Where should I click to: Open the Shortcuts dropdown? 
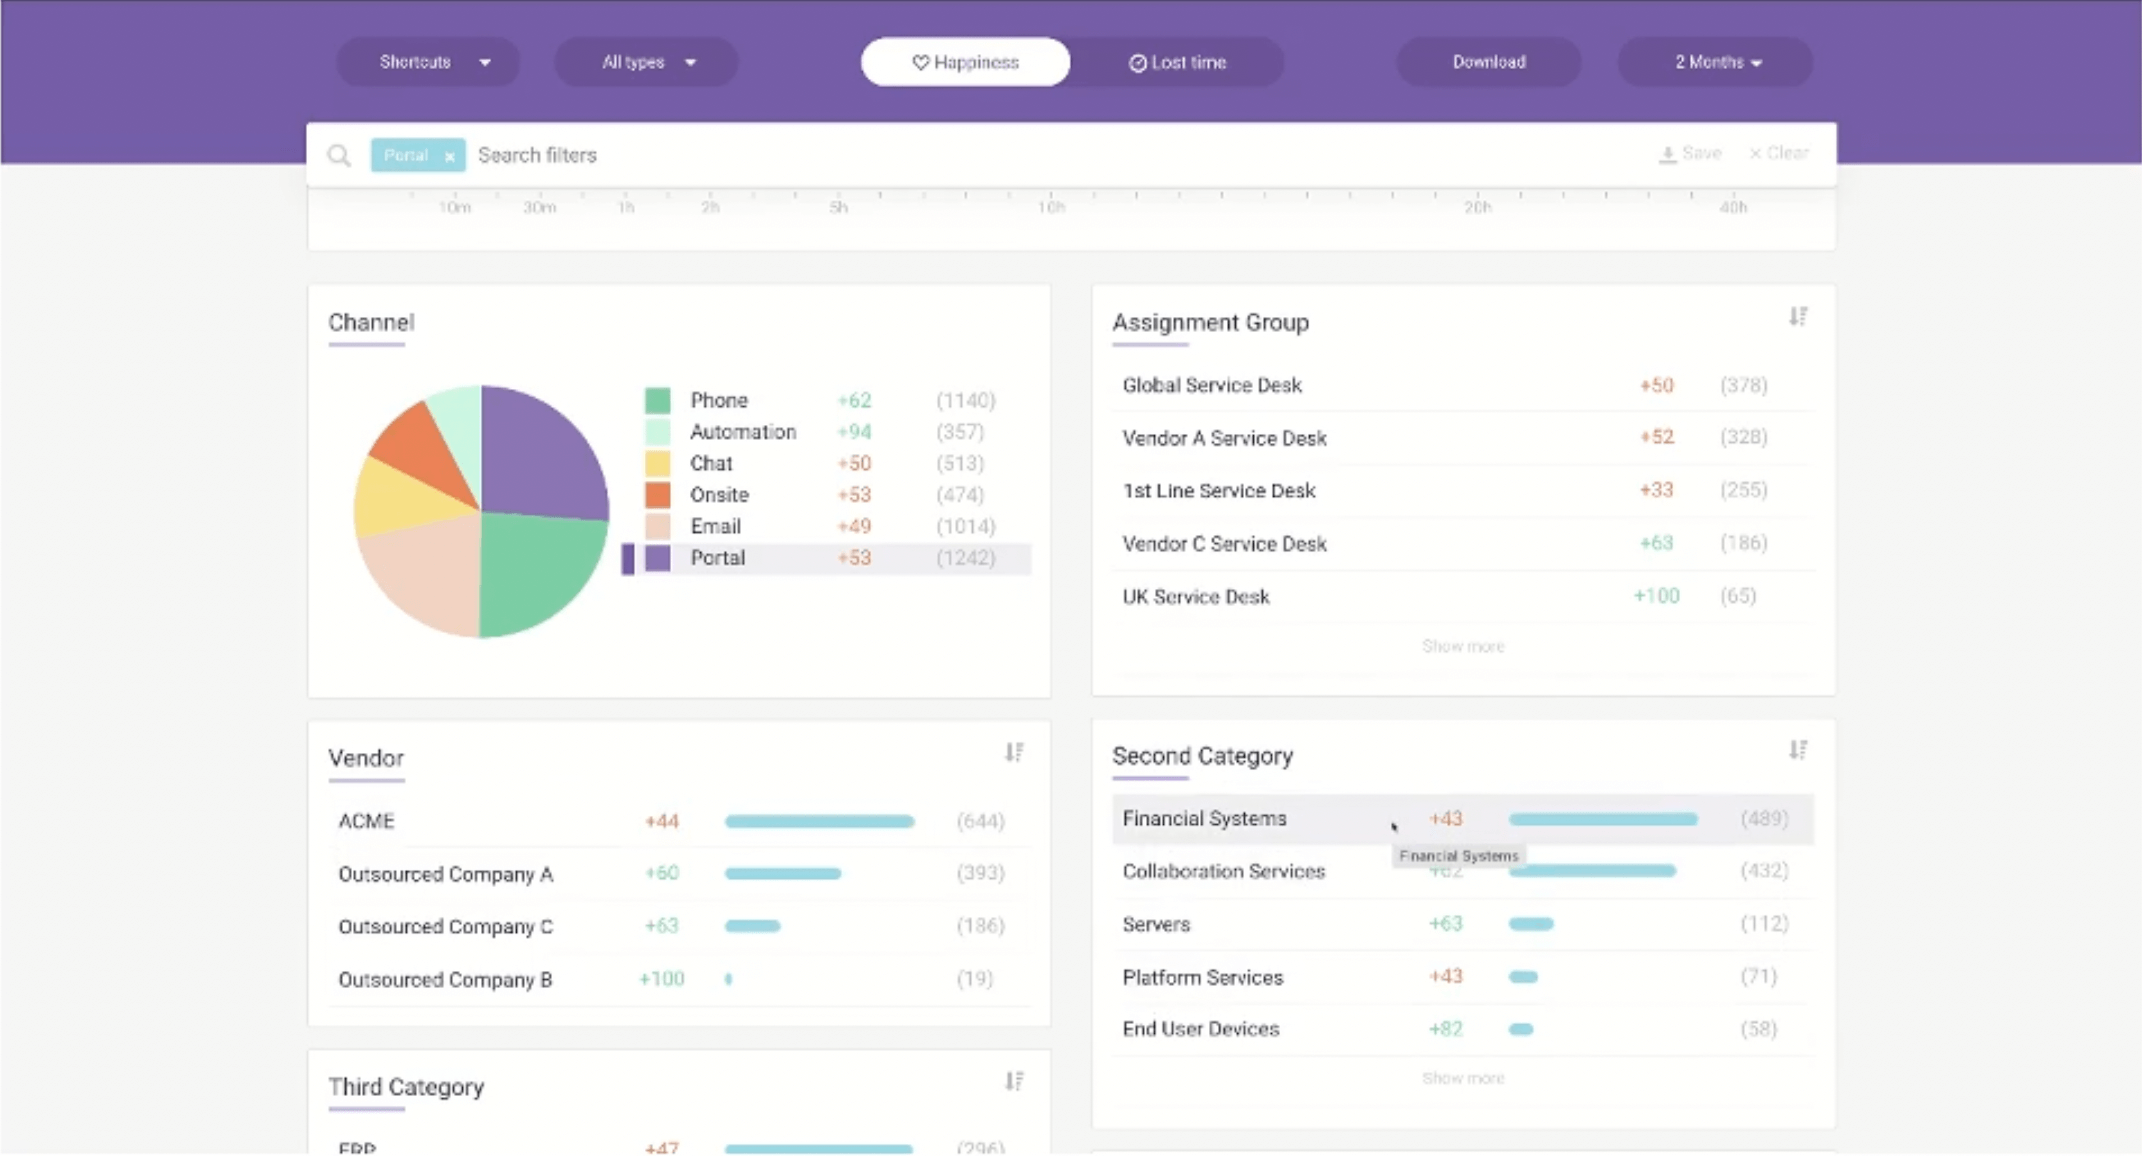428,62
